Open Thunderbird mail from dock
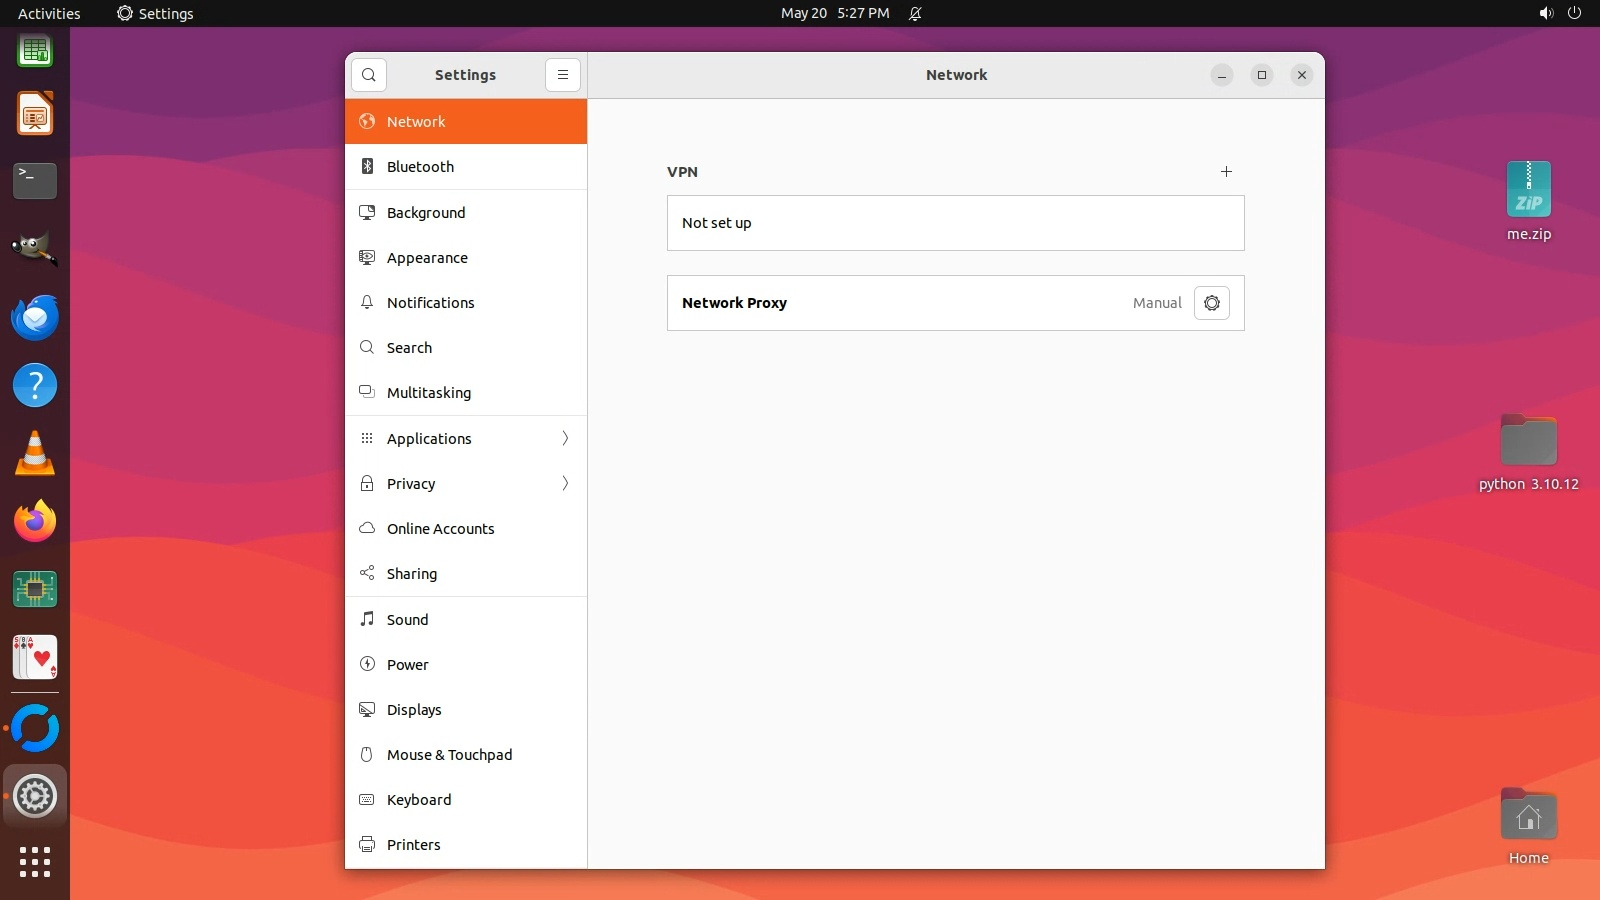Viewport: 1600px width, 900px height. coord(35,318)
